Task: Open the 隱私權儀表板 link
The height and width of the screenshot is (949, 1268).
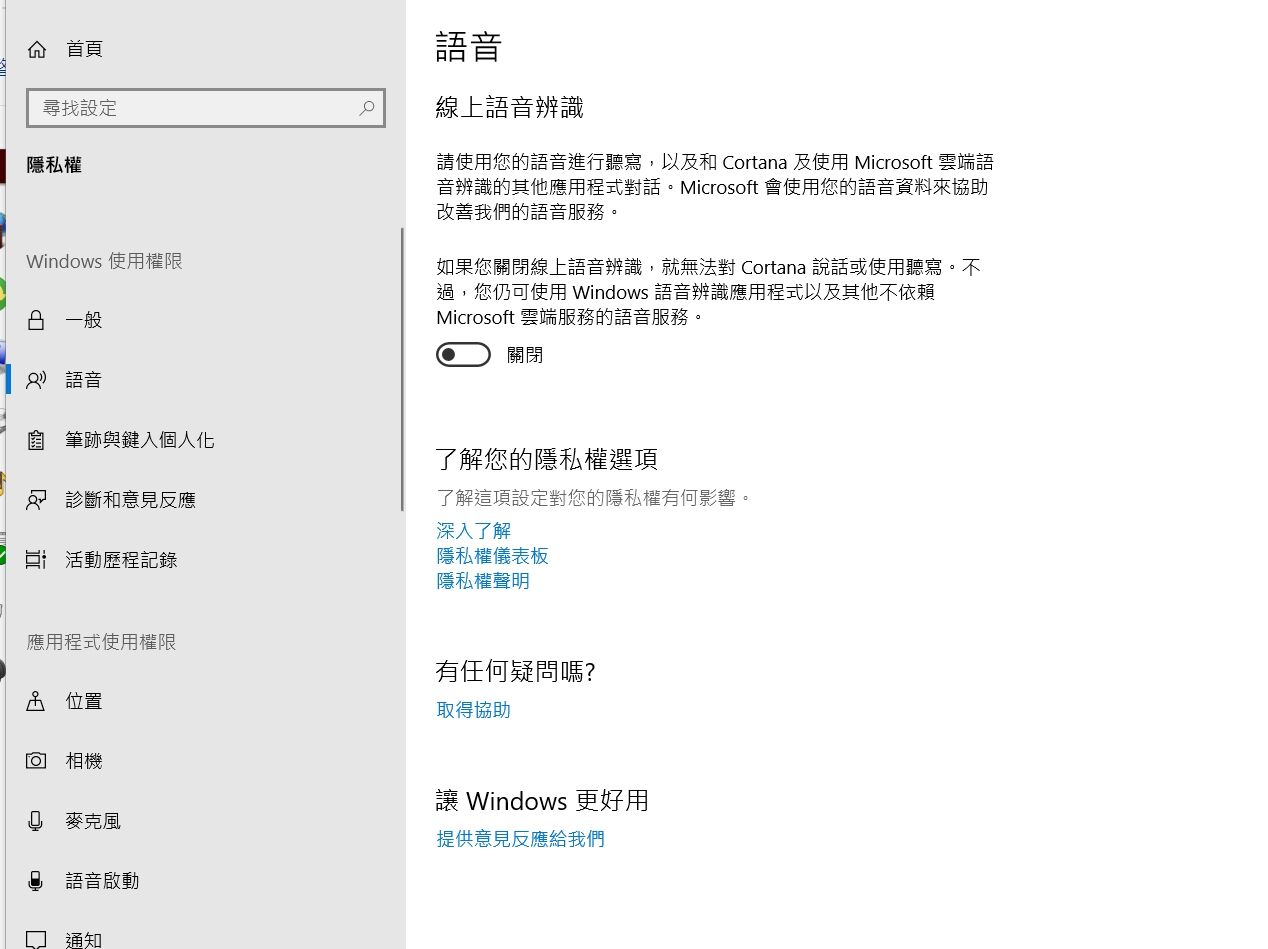Action: (493, 556)
